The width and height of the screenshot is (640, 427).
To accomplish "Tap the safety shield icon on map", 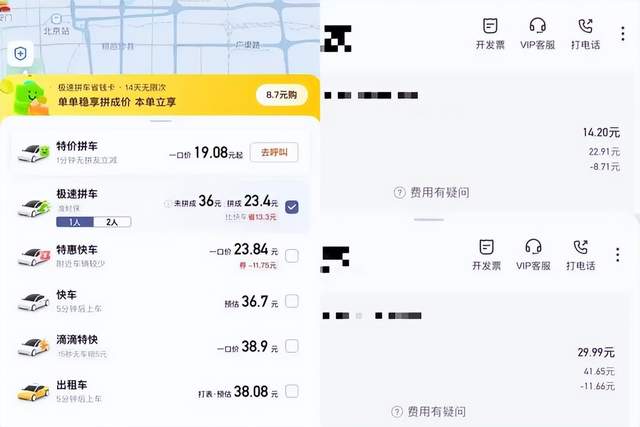I will 20,53.
